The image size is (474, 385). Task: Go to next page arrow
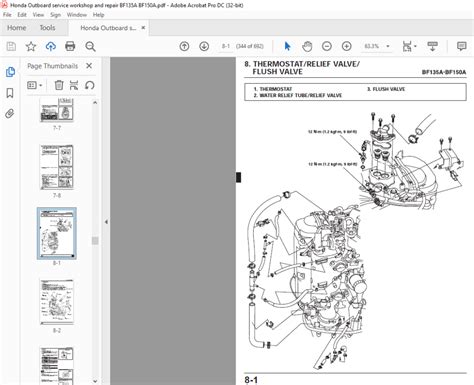pos(204,46)
